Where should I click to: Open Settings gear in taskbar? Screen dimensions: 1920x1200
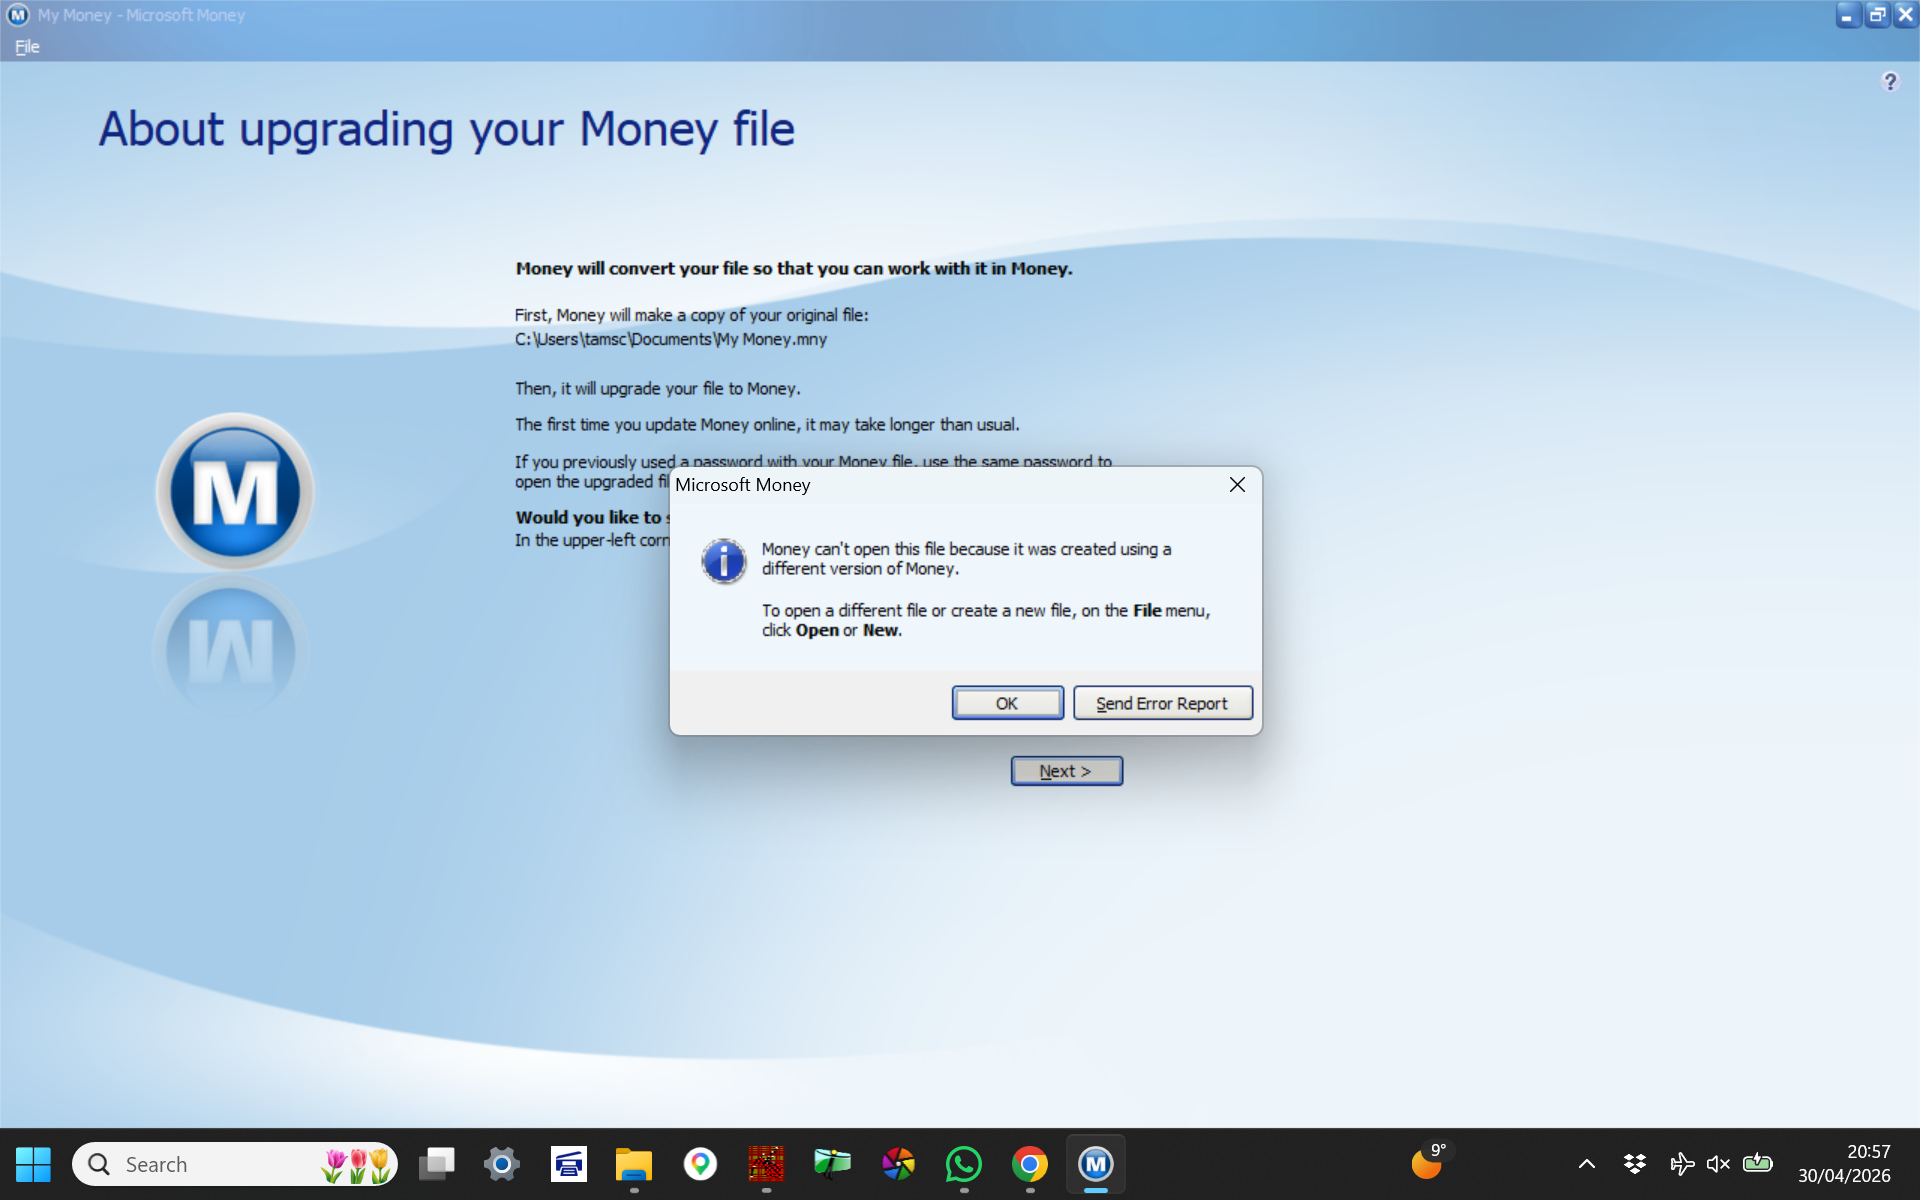point(502,1164)
